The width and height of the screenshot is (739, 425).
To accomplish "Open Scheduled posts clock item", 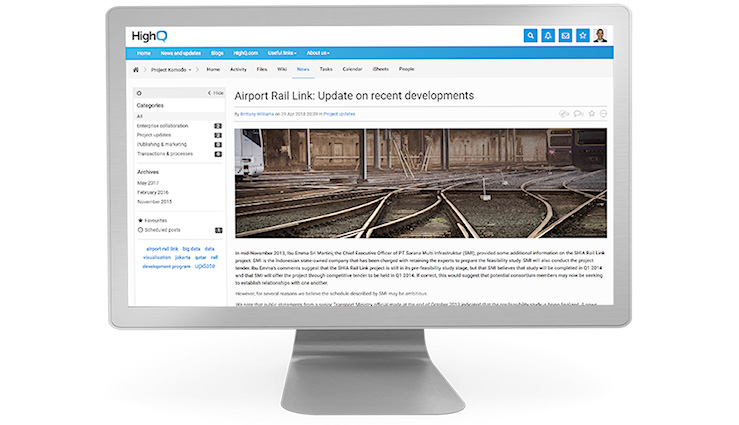I will click(x=159, y=230).
